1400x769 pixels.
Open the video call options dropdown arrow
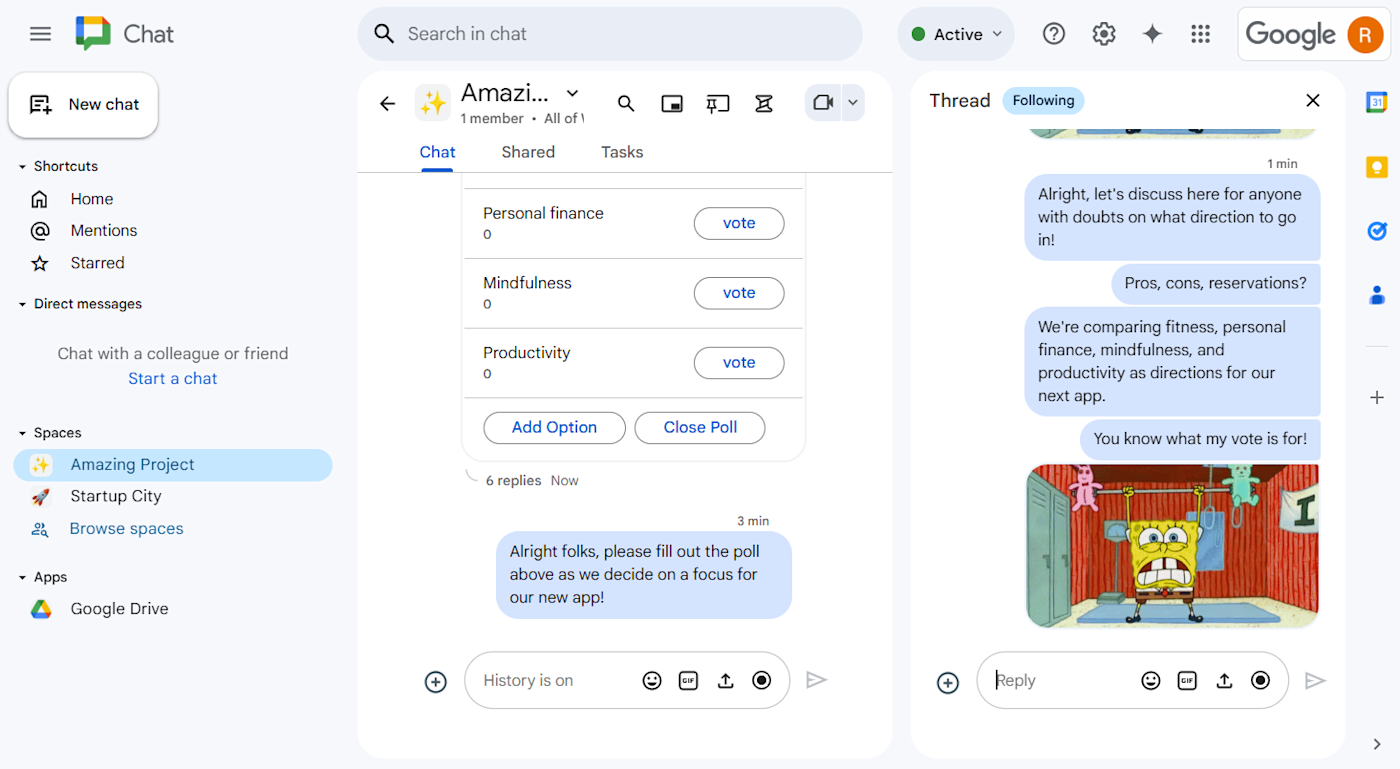point(853,103)
